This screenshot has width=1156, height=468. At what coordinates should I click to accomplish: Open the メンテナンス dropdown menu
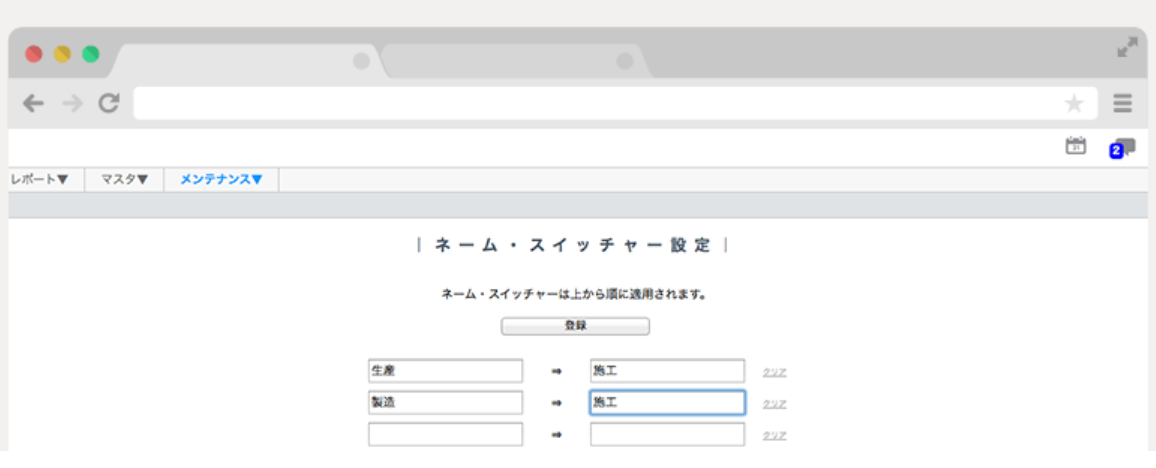coord(221,179)
